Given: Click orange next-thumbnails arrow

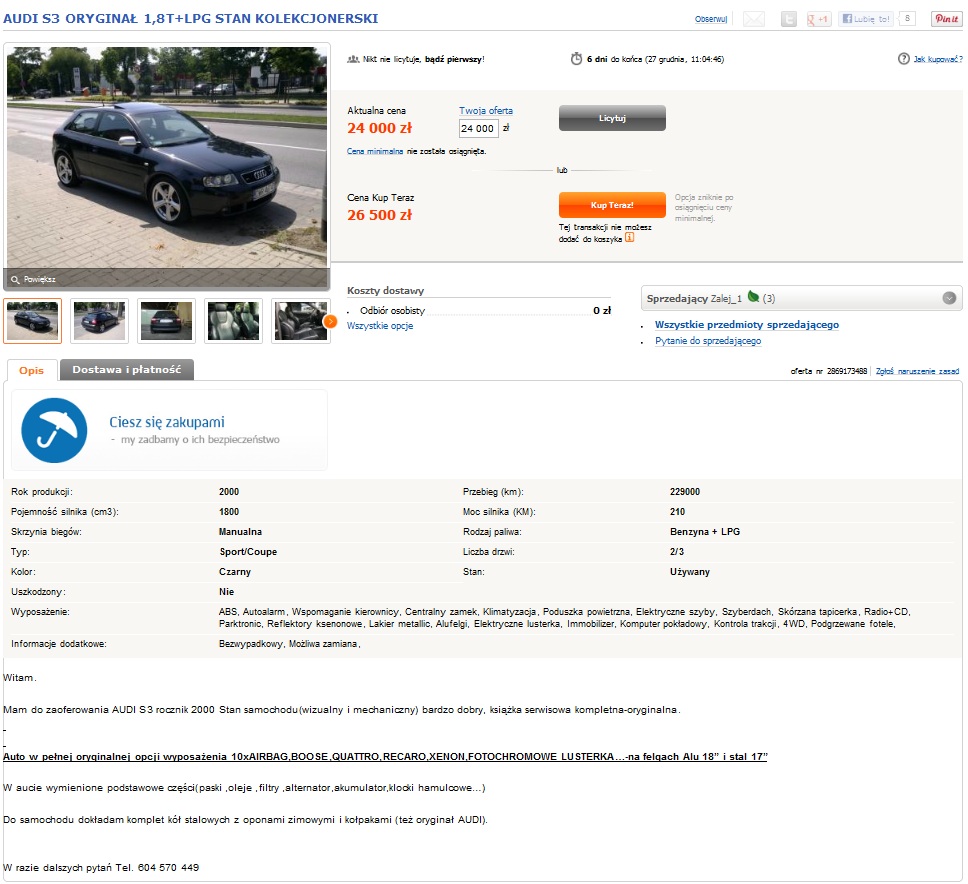Looking at the screenshot, I should (x=330, y=321).
